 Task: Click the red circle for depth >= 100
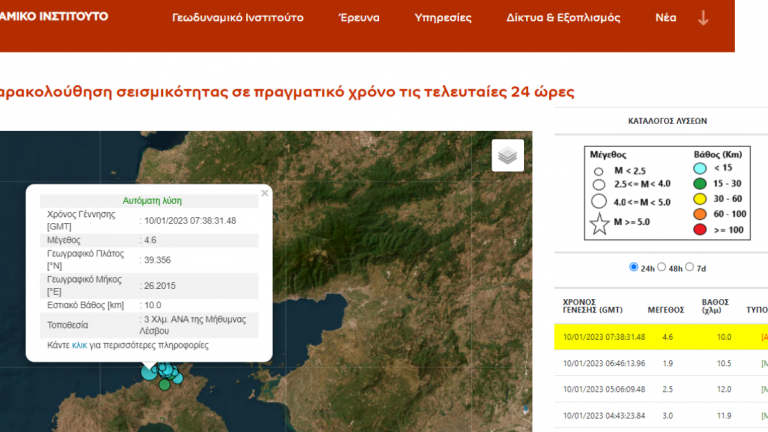coord(700,230)
